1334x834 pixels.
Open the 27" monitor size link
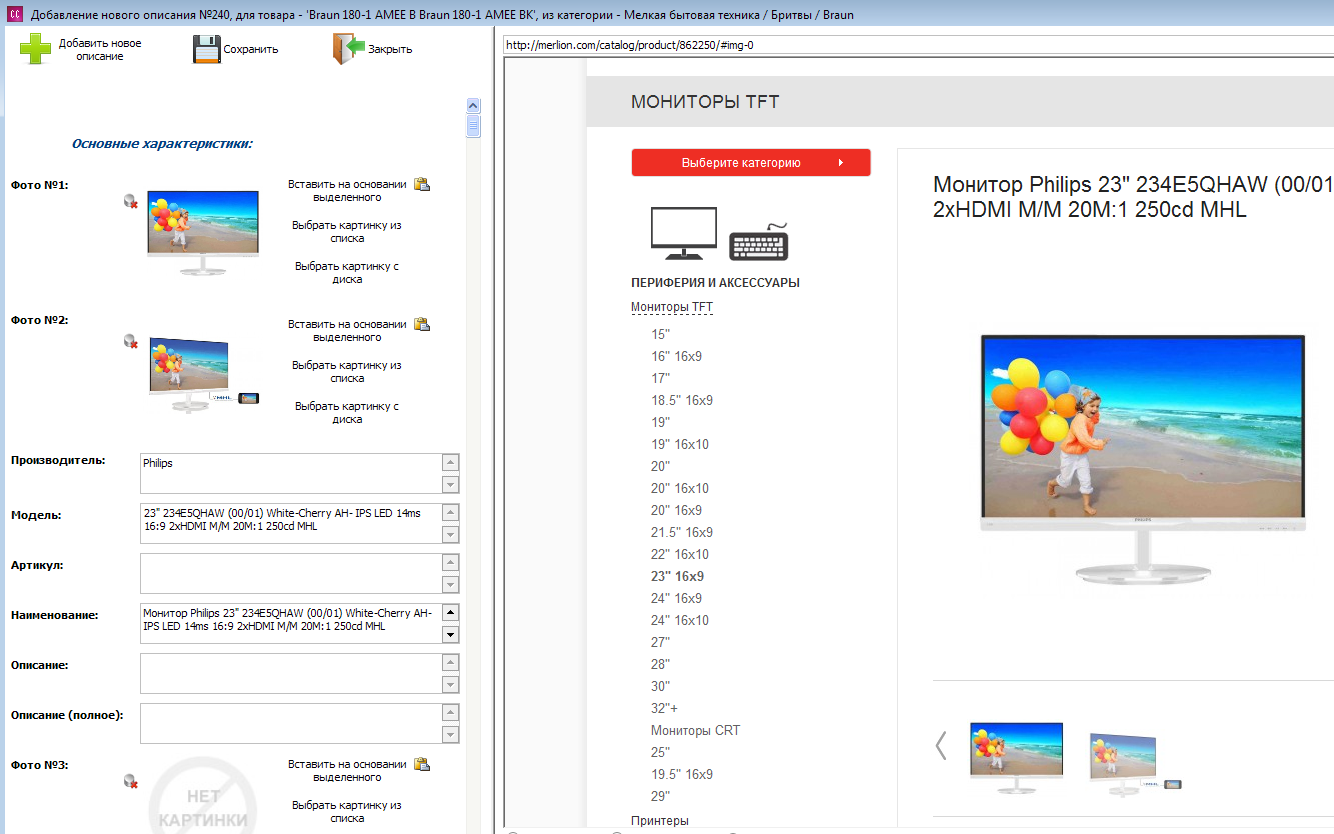tap(660, 642)
